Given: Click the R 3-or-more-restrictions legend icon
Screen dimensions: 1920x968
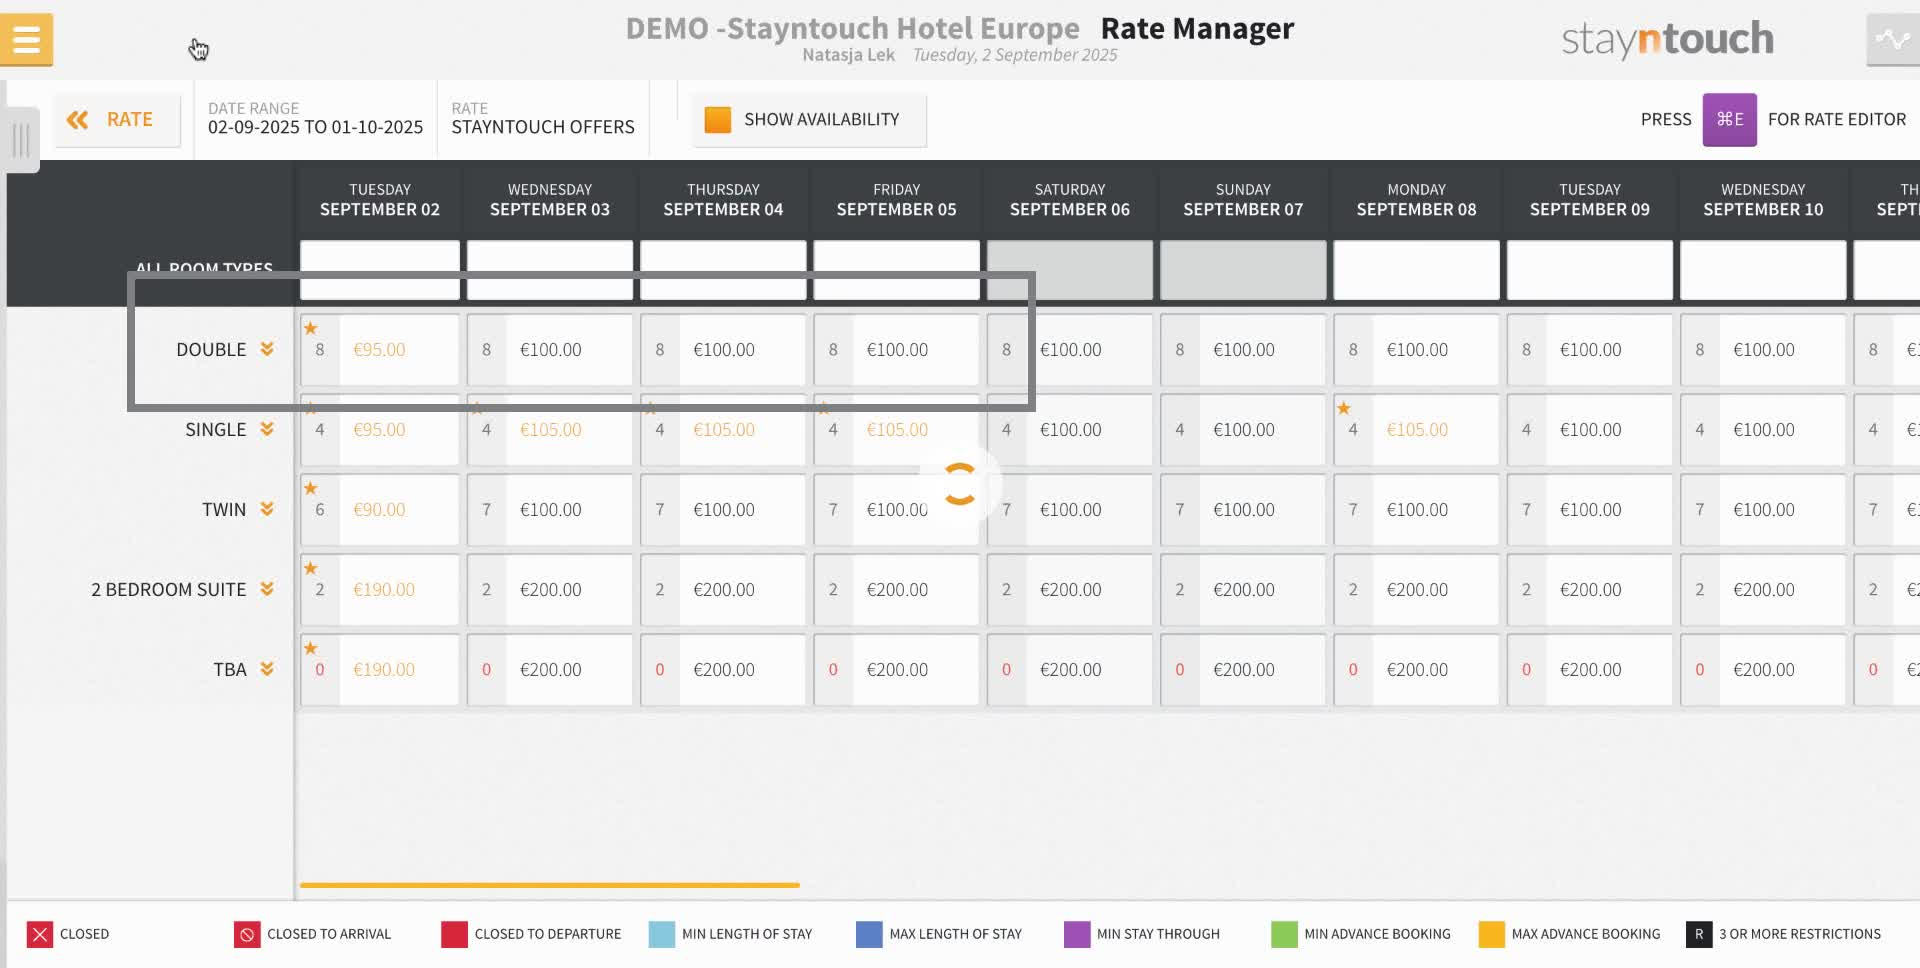Looking at the screenshot, I should (1698, 934).
